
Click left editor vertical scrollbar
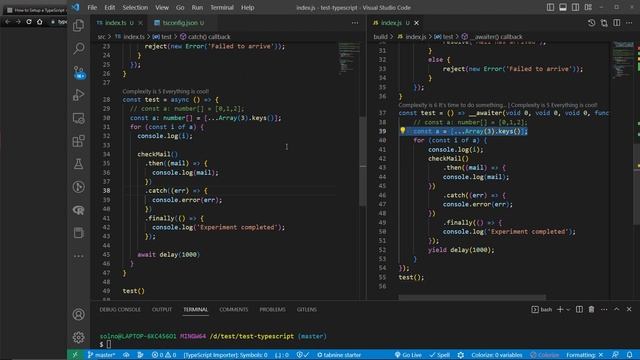pyautogui.click(x=362, y=162)
